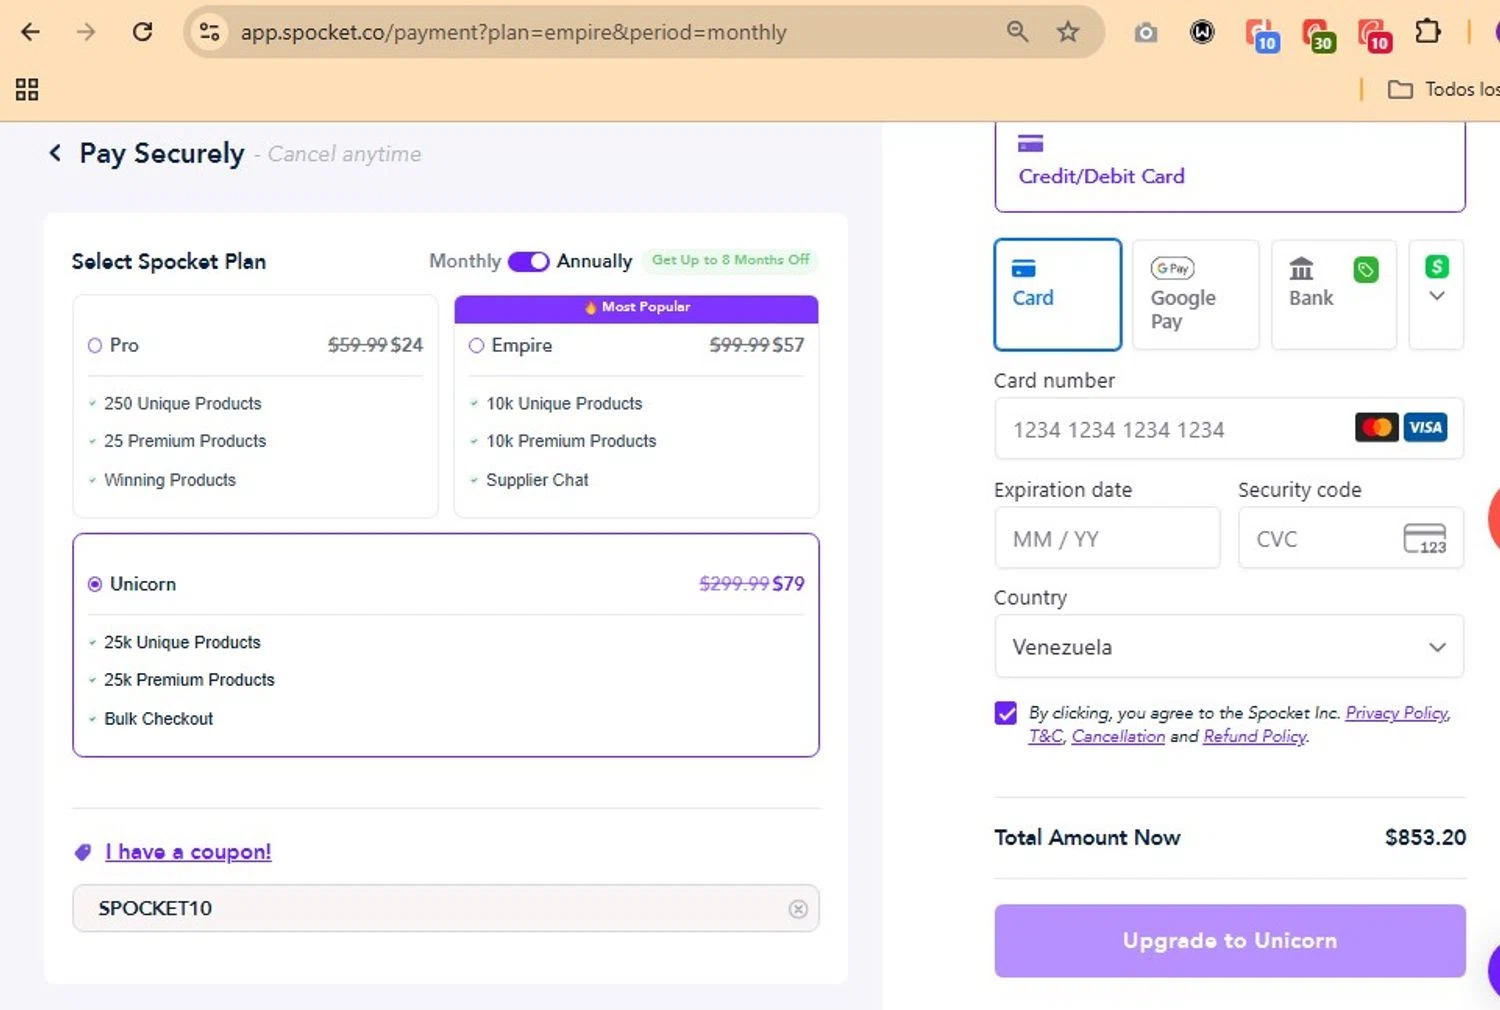Click the Supplier Chat feature text

pos(537,480)
